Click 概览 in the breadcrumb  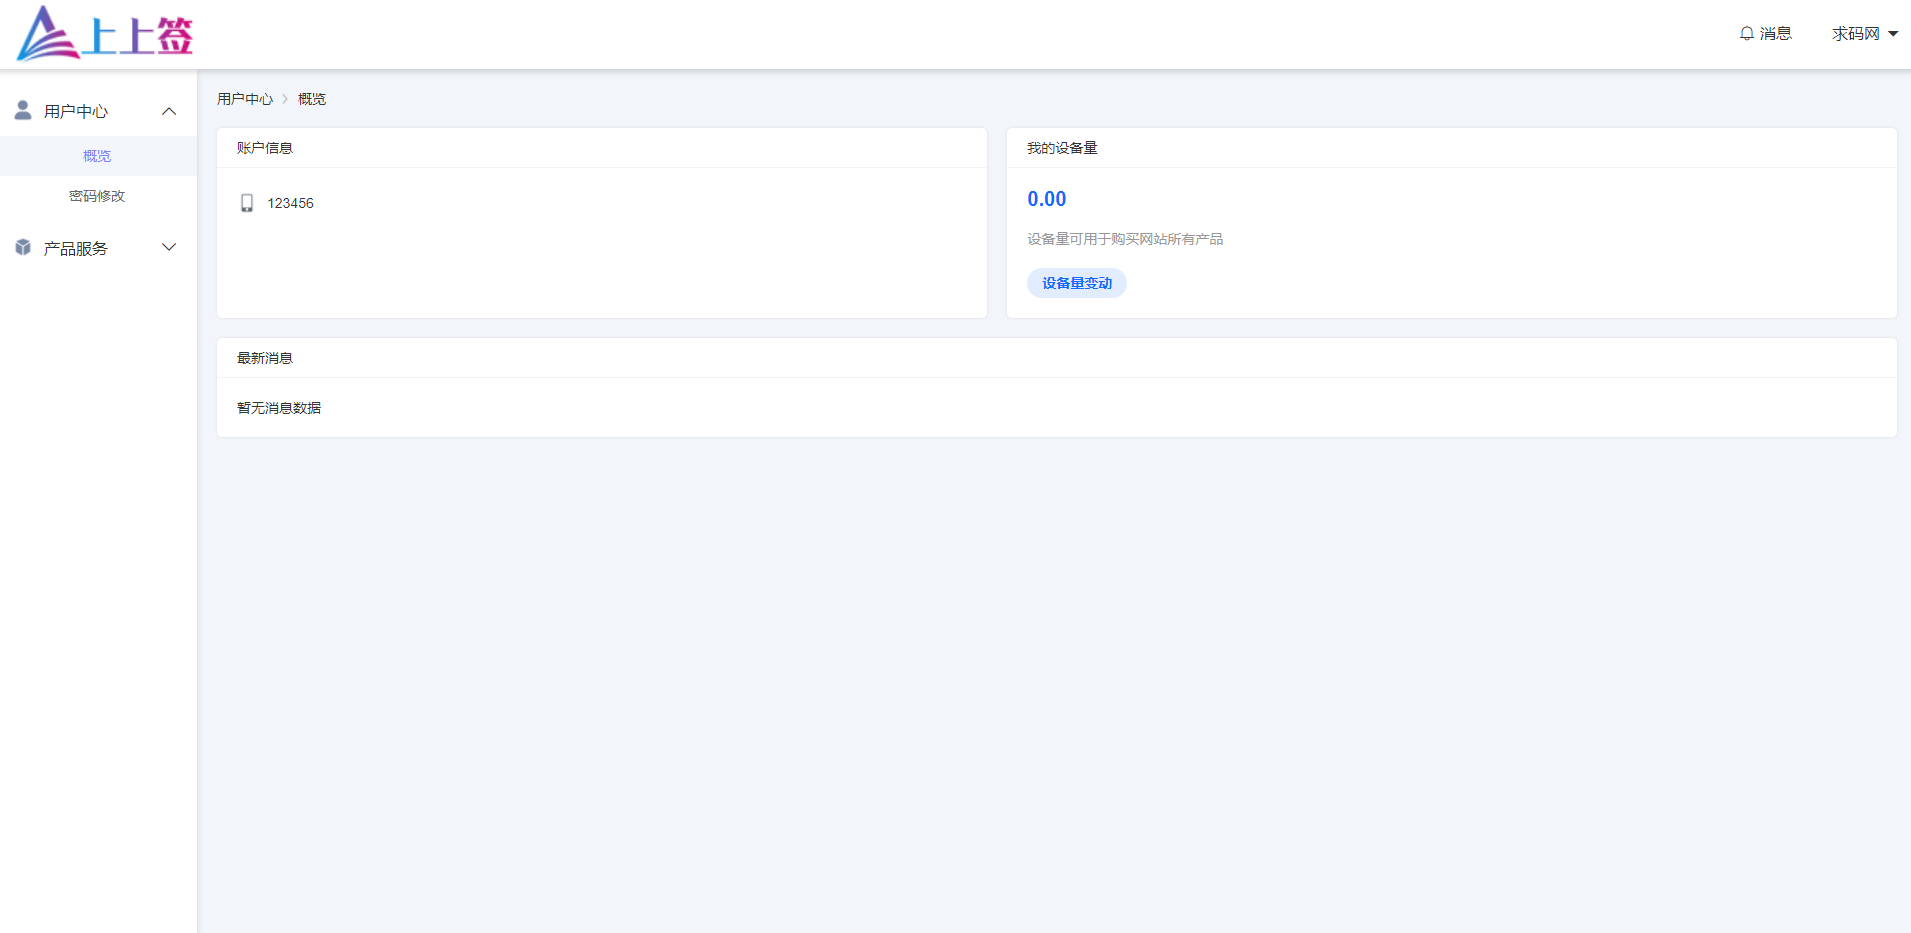(312, 99)
